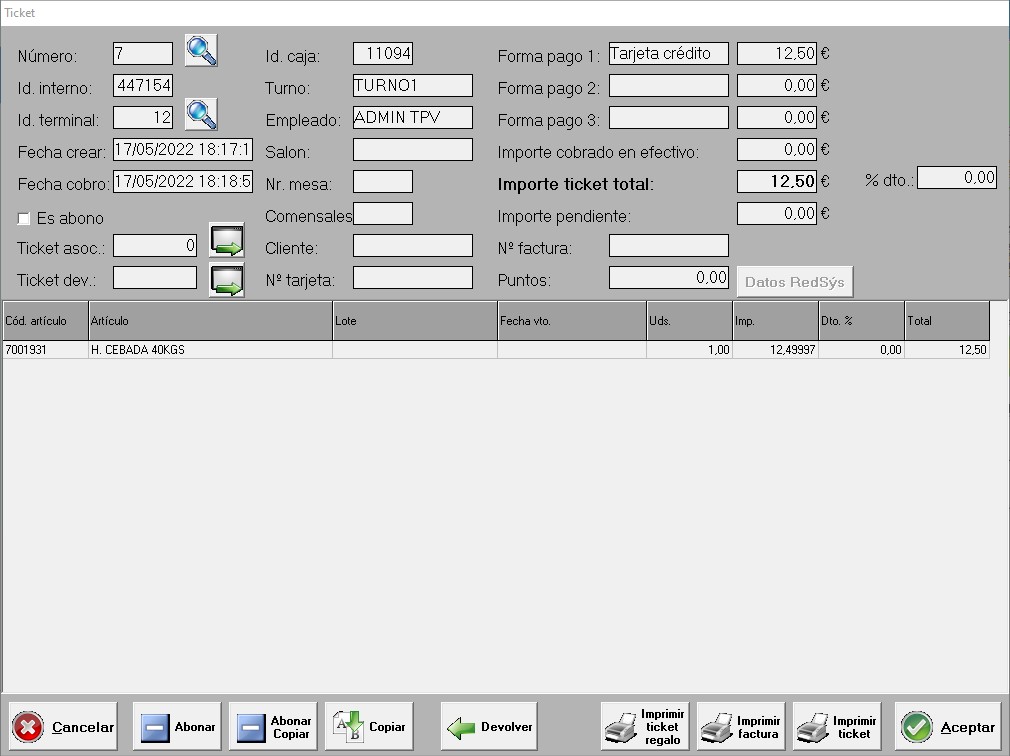Enable the Es abono checkbox
The height and width of the screenshot is (756, 1010).
(25, 218)
